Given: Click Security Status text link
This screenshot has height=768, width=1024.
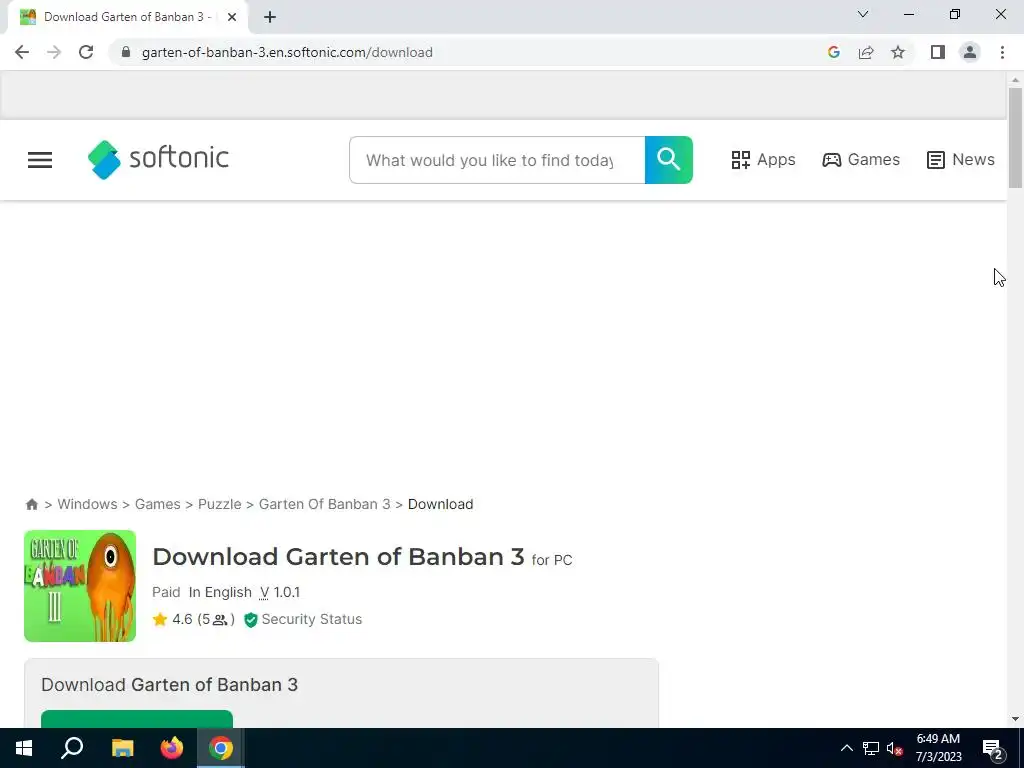Looking at the screenshot, I should [x=312, y=619].
